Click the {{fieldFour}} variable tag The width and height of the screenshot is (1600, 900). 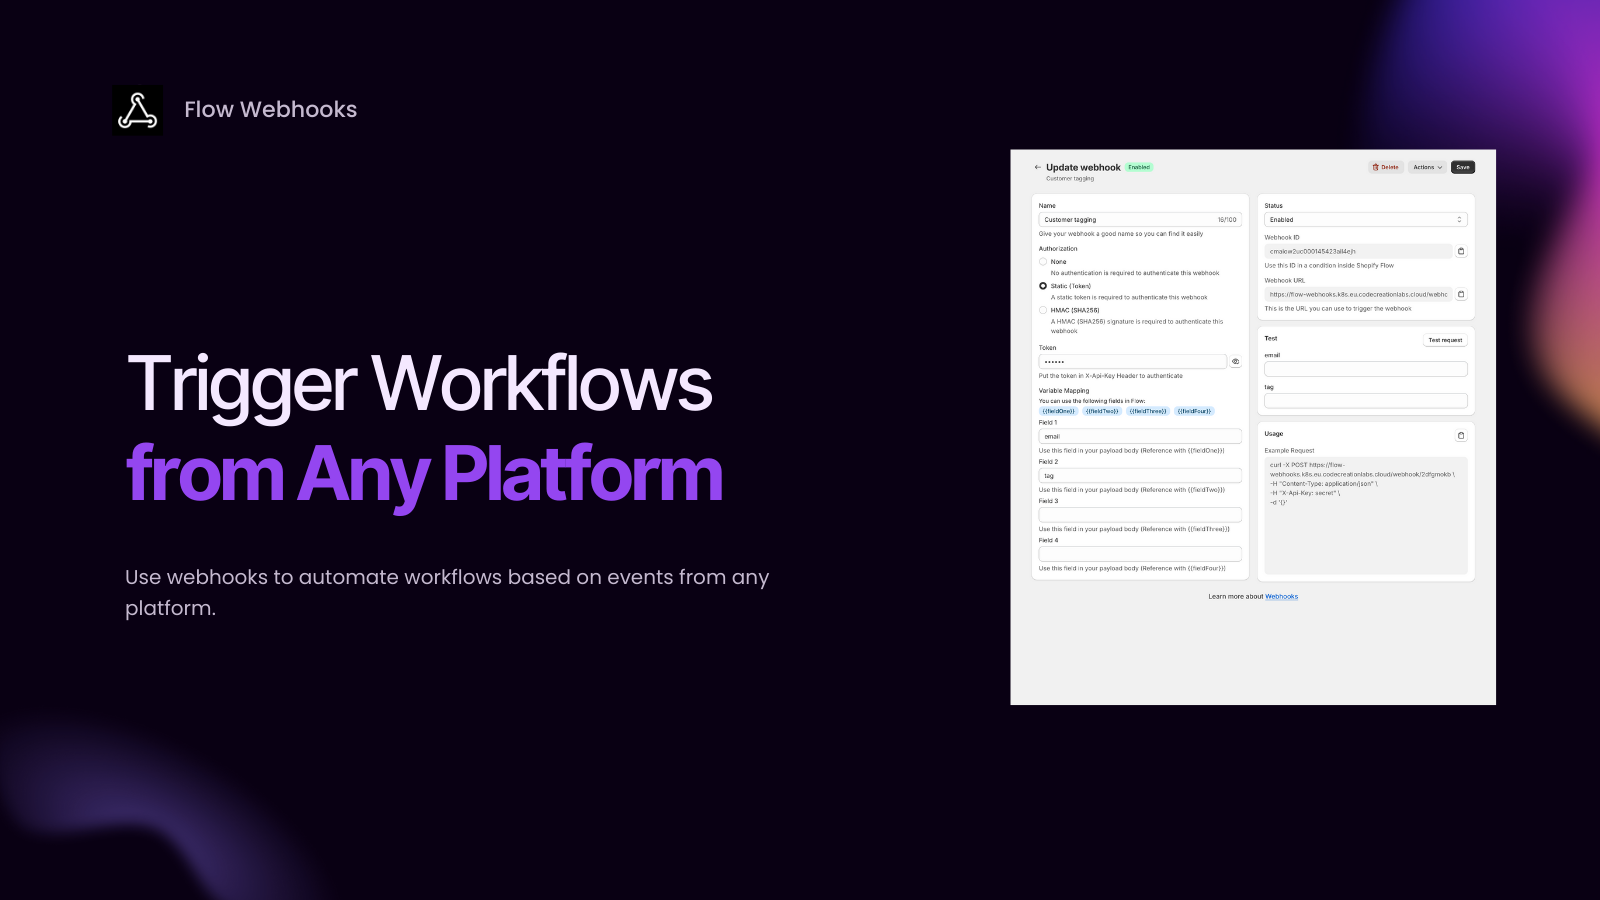pyautogui.click(x=1194, y=411)
